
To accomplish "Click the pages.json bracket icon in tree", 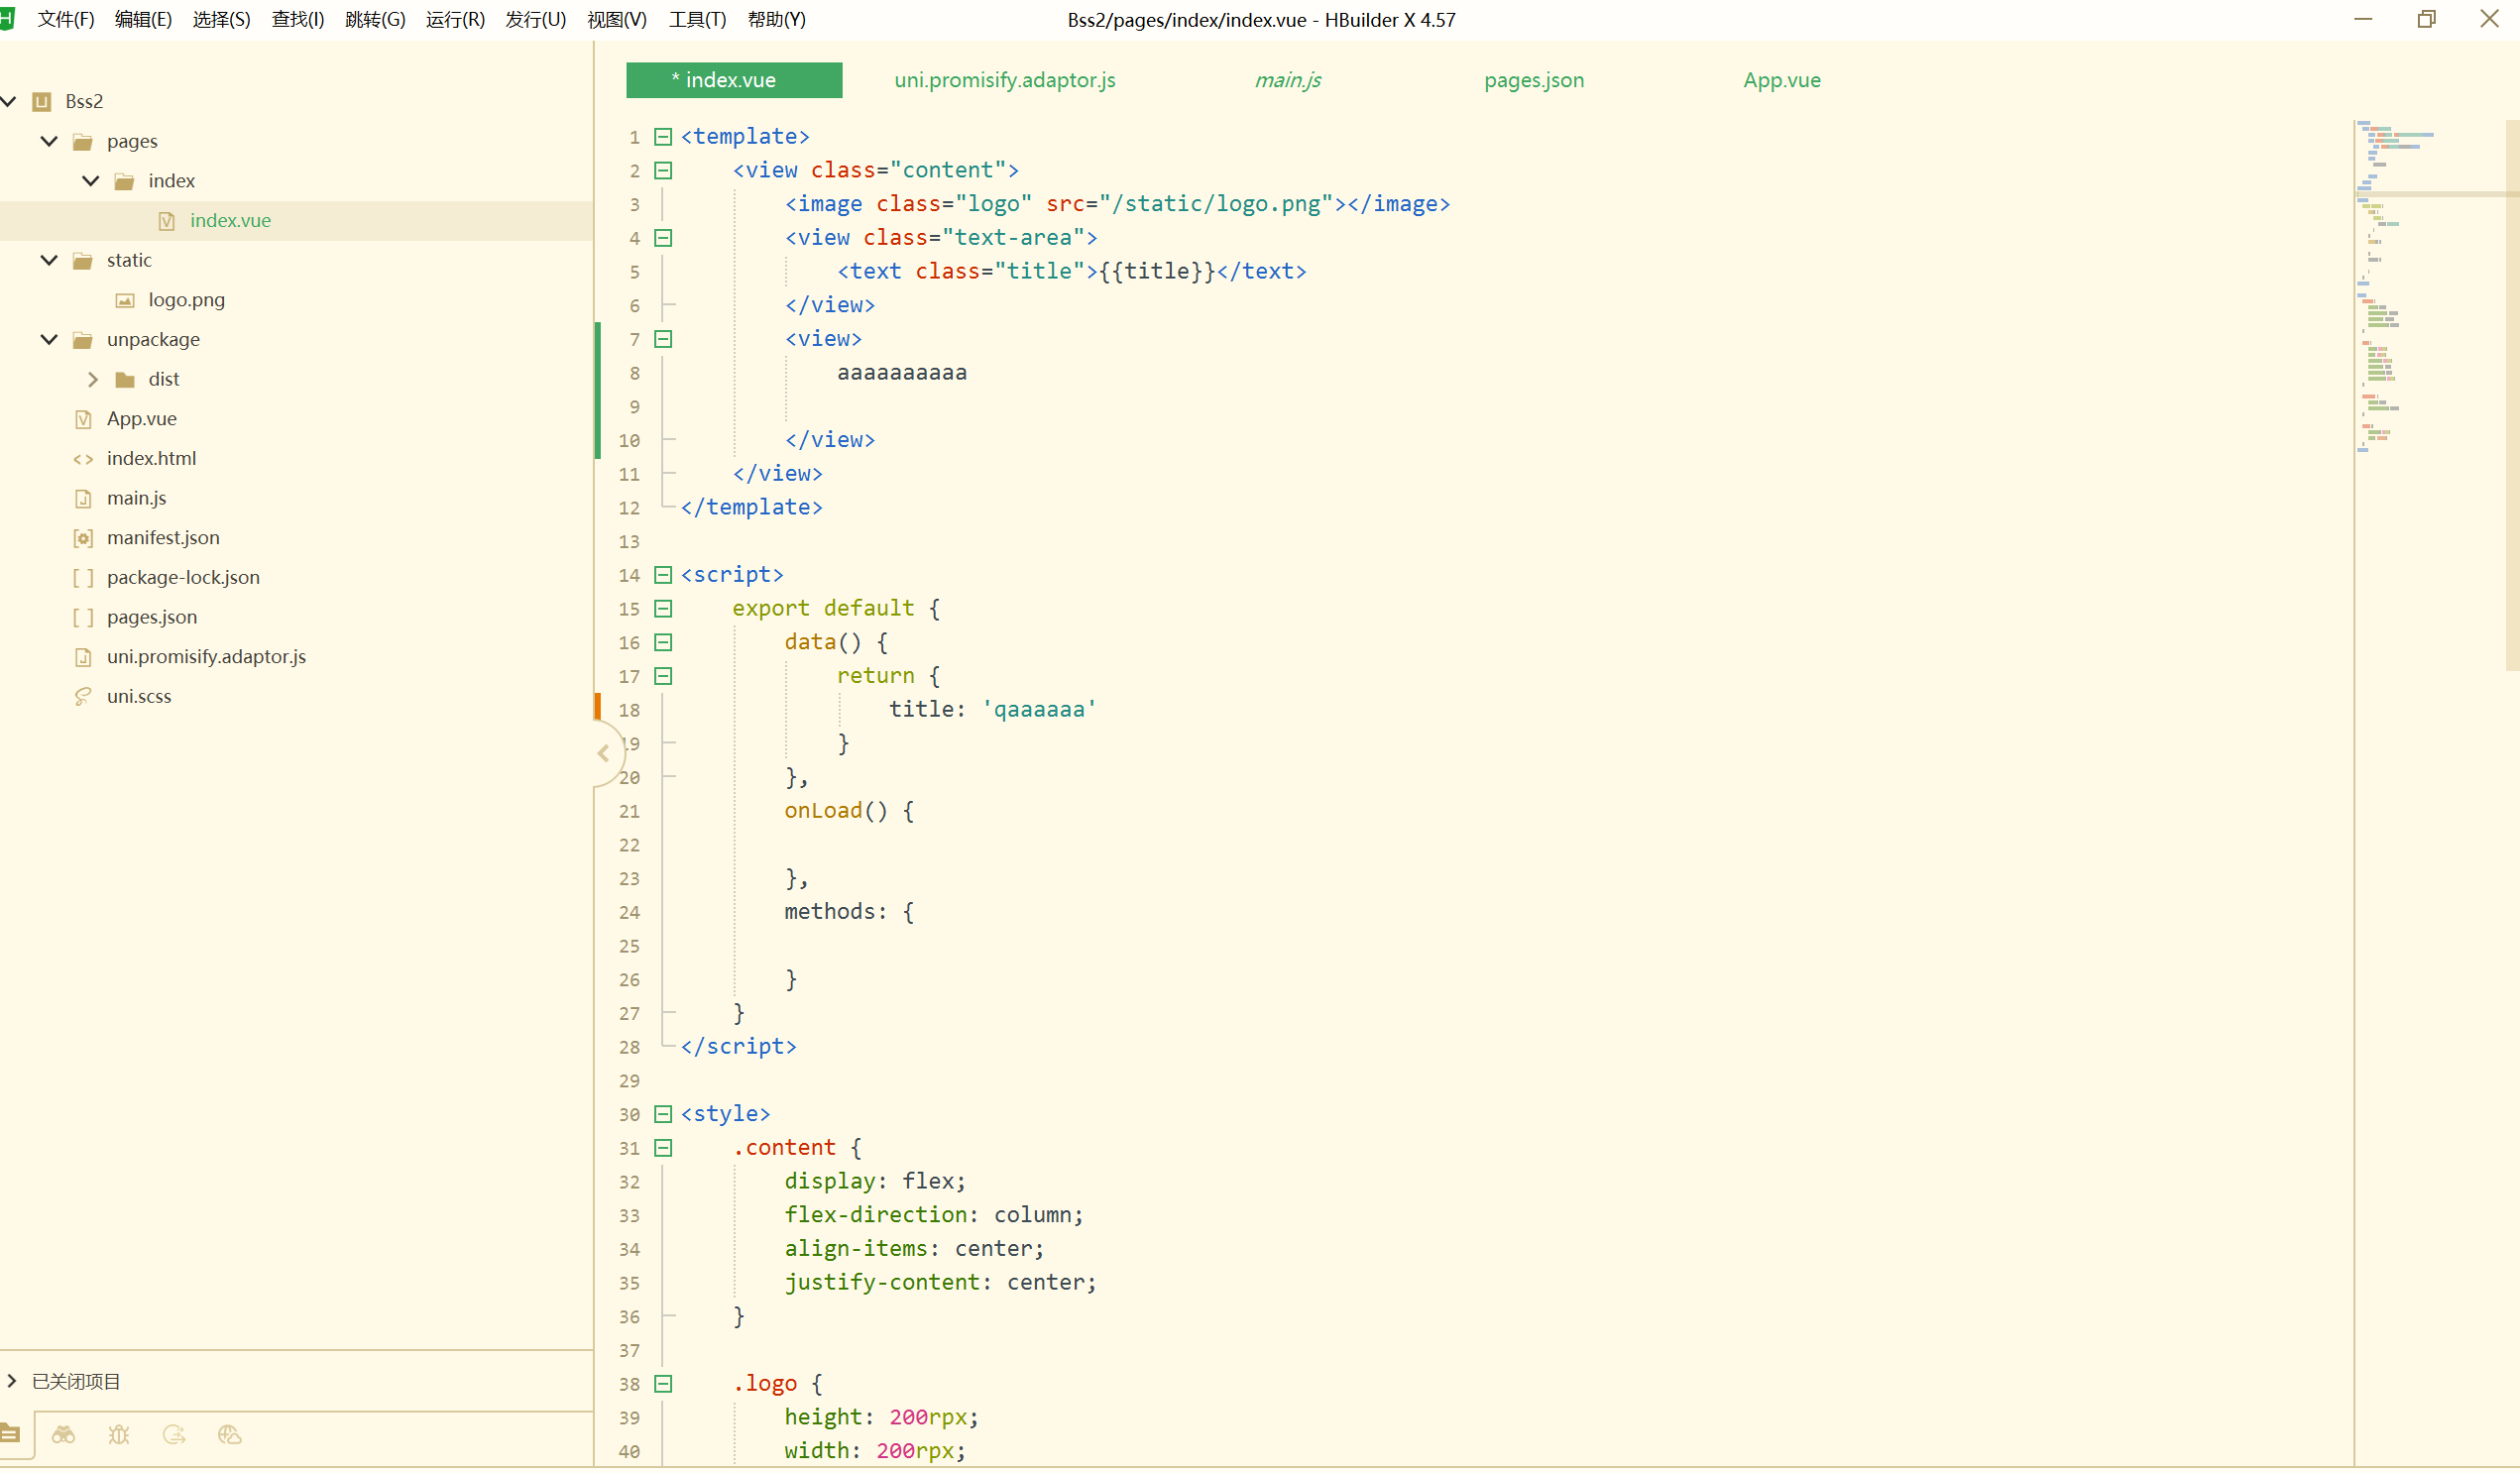I will 84,617.
